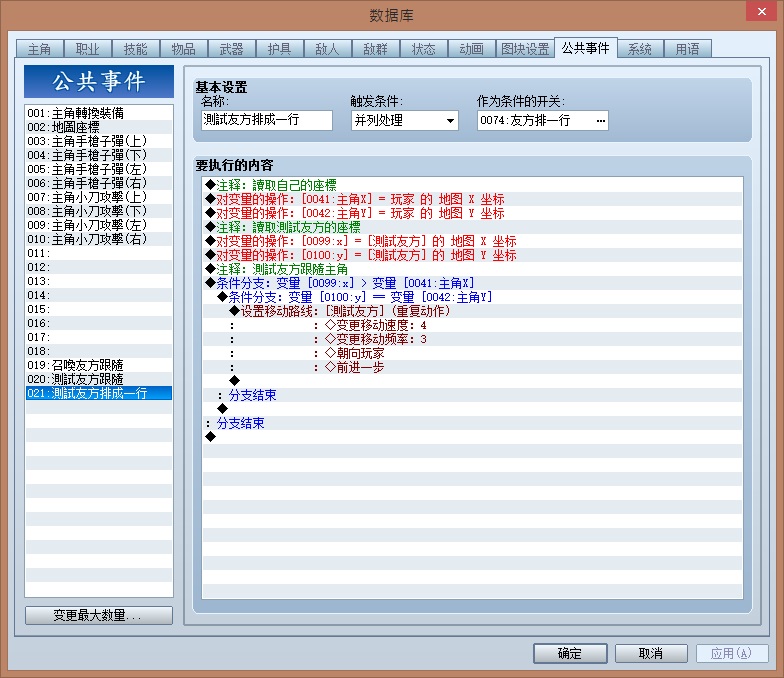Select conditional branch 变量 0100:y == 0042
This screenshot has width=784, height=678.
[472, 297]
